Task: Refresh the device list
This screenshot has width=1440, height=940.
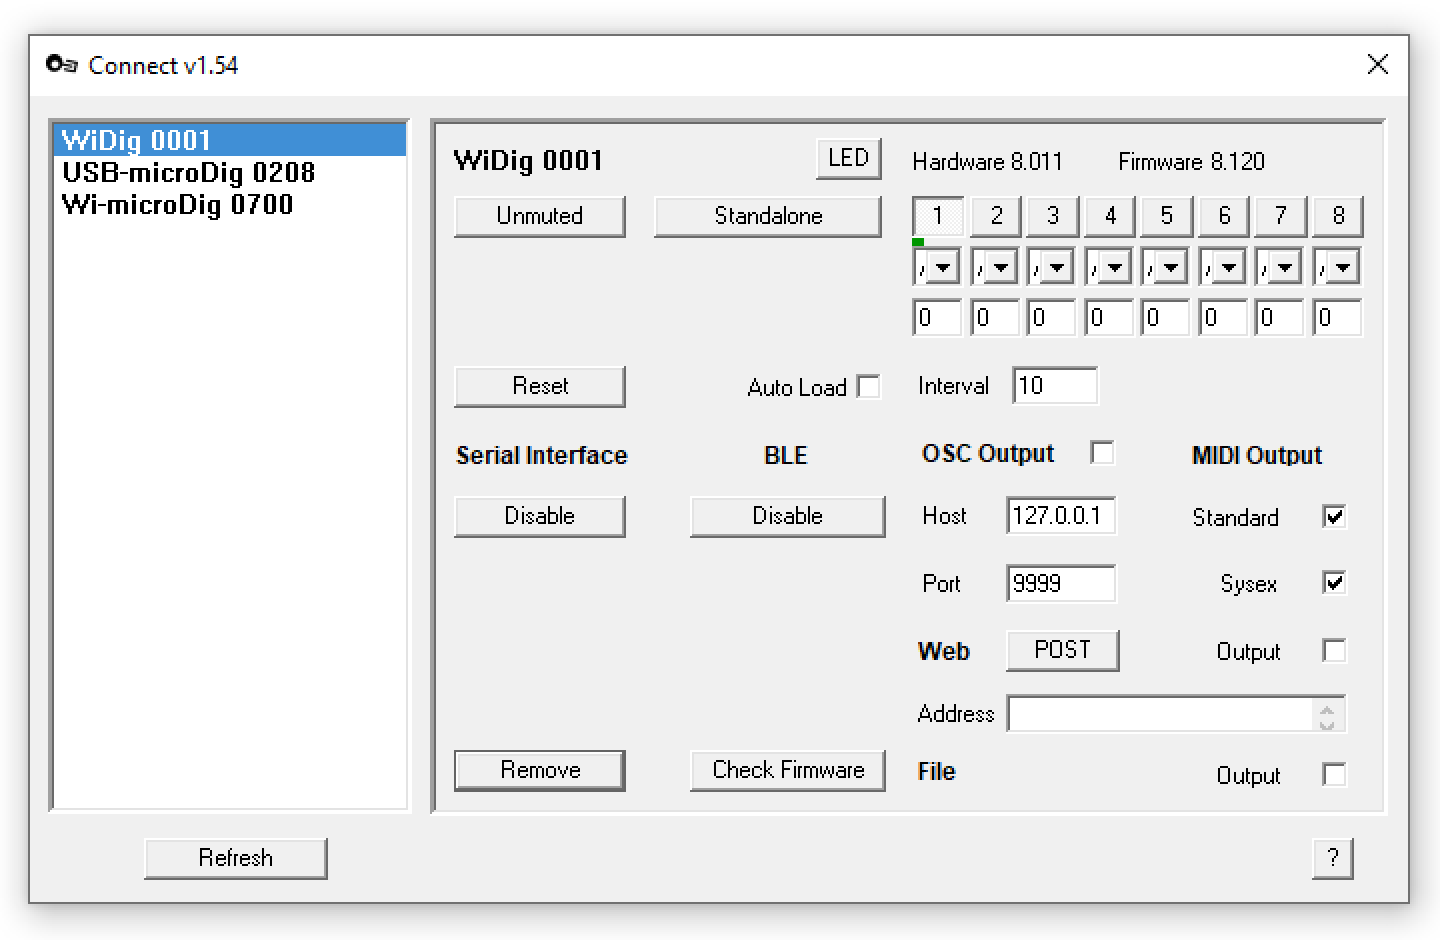Action: [x=236, y=858]
